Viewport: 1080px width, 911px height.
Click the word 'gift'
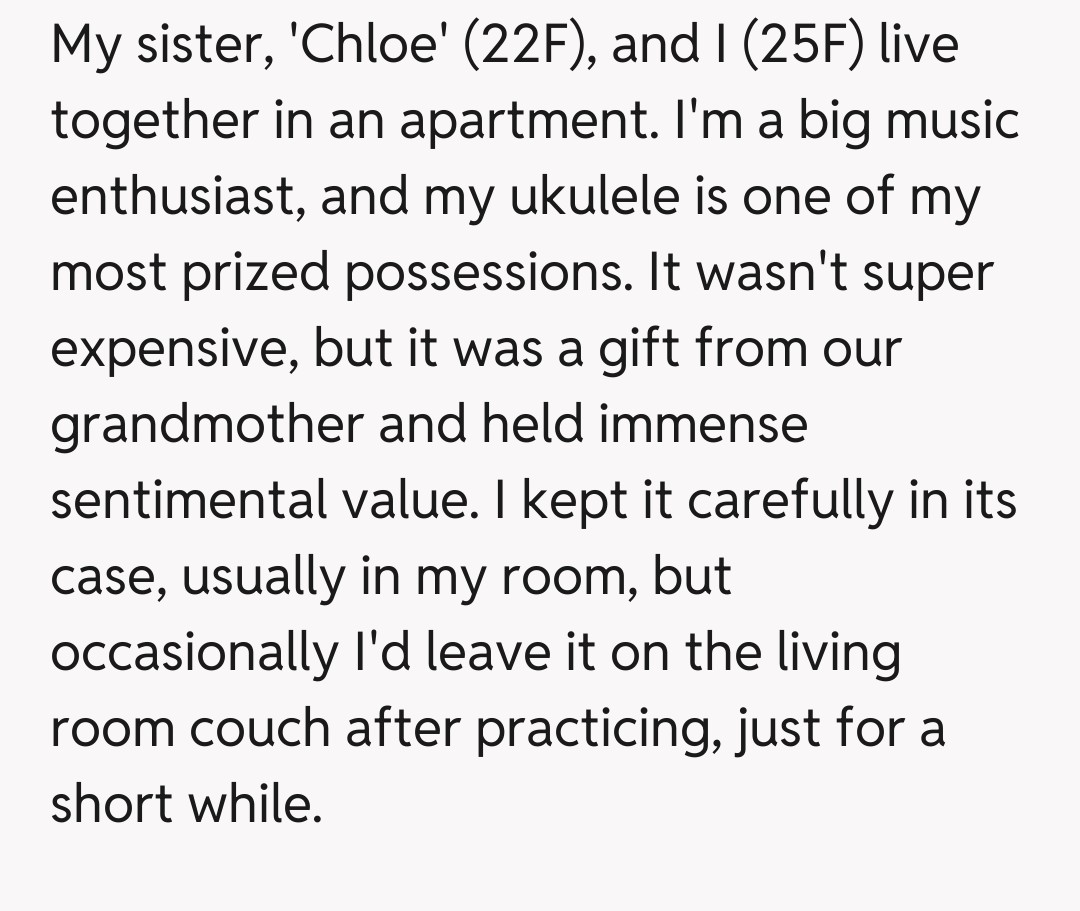pyautogui.click(x=637, y=349)
